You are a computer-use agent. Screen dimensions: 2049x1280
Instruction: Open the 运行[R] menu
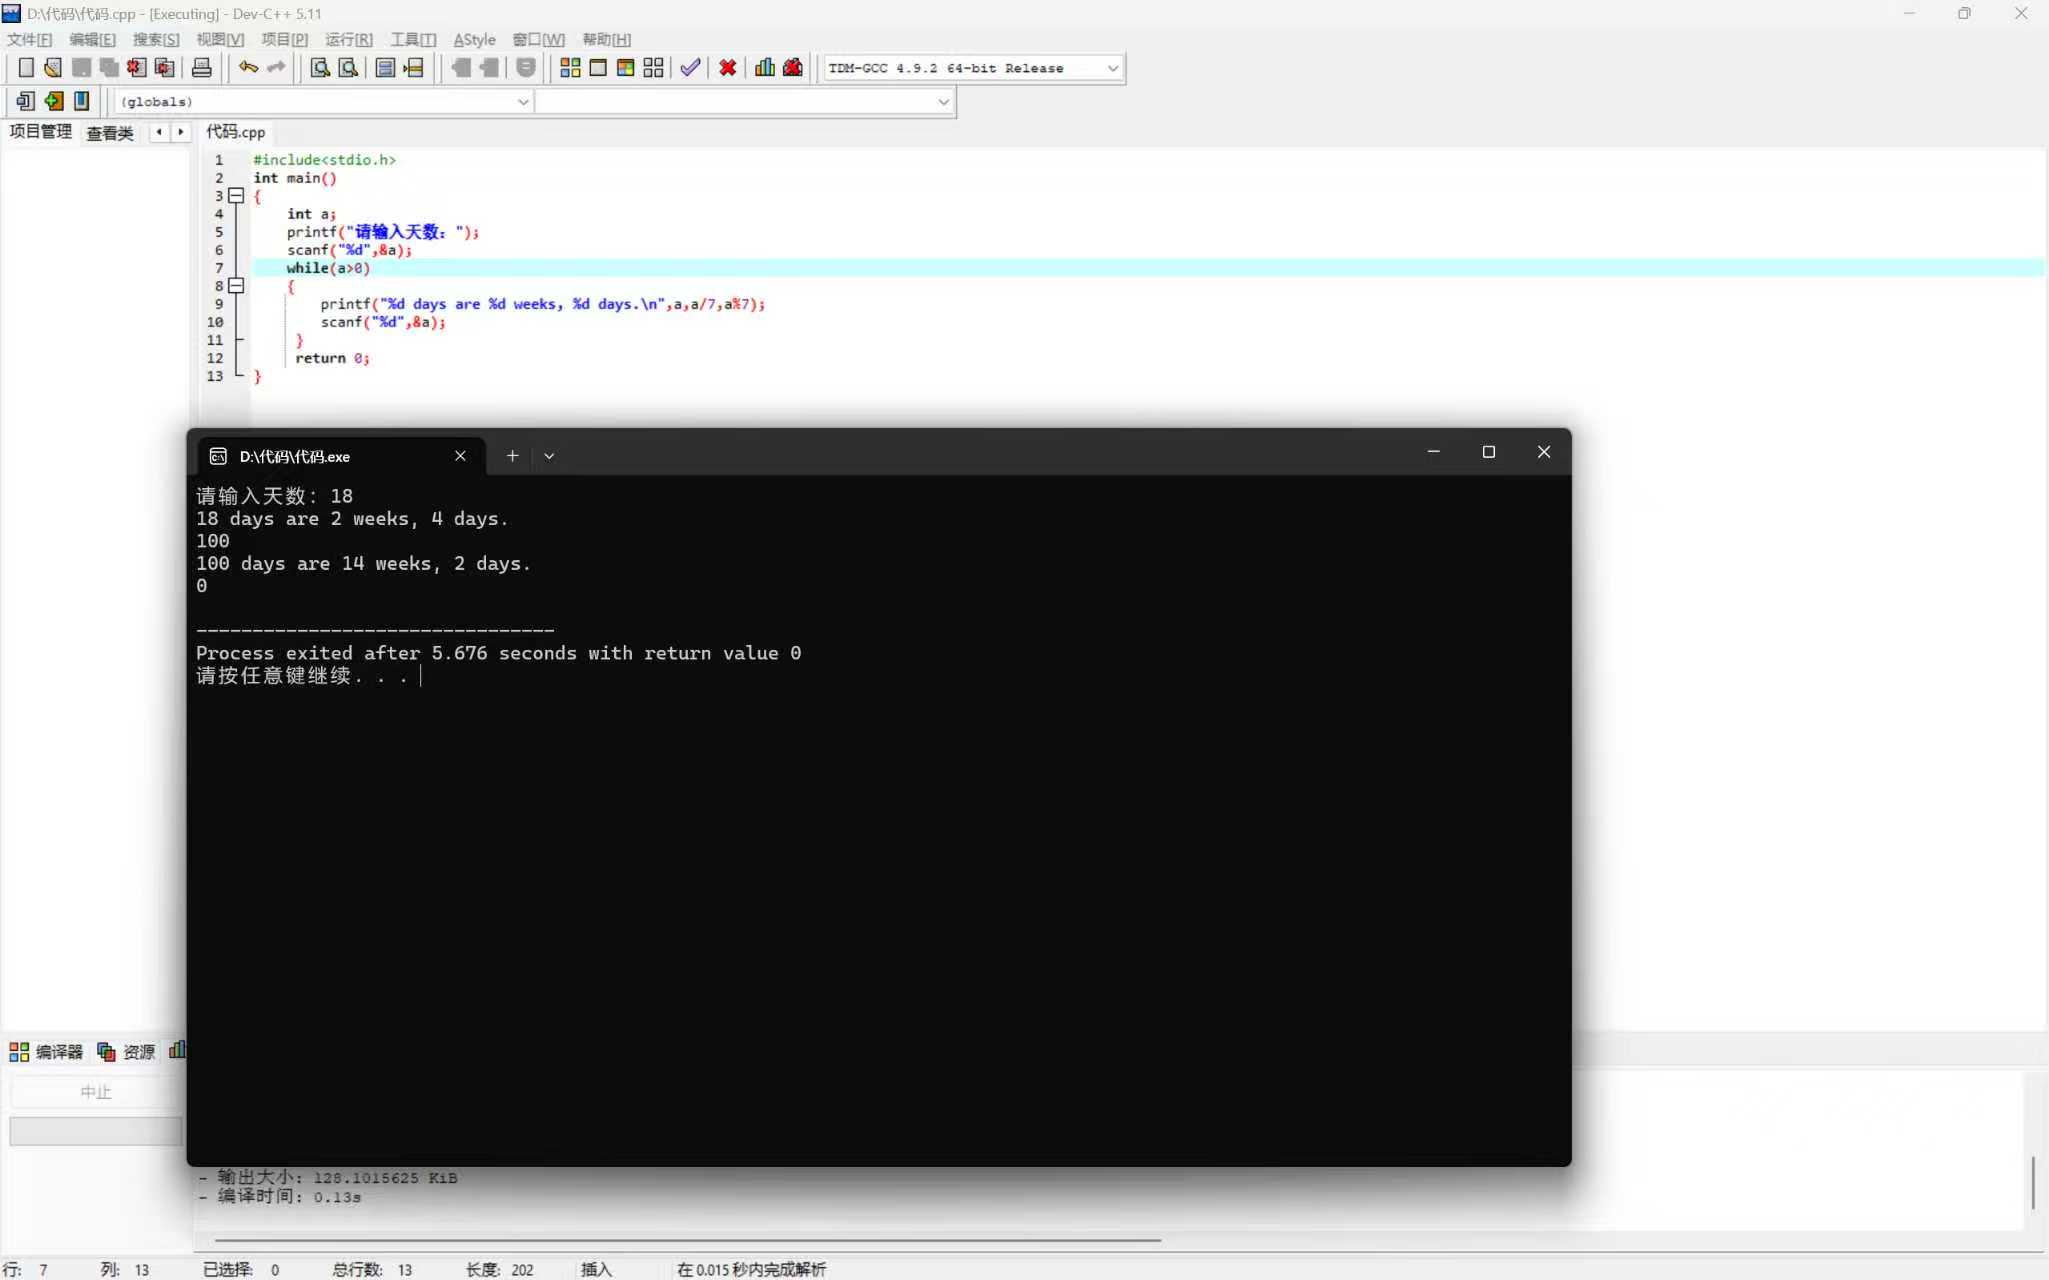(x=348, y=39)
